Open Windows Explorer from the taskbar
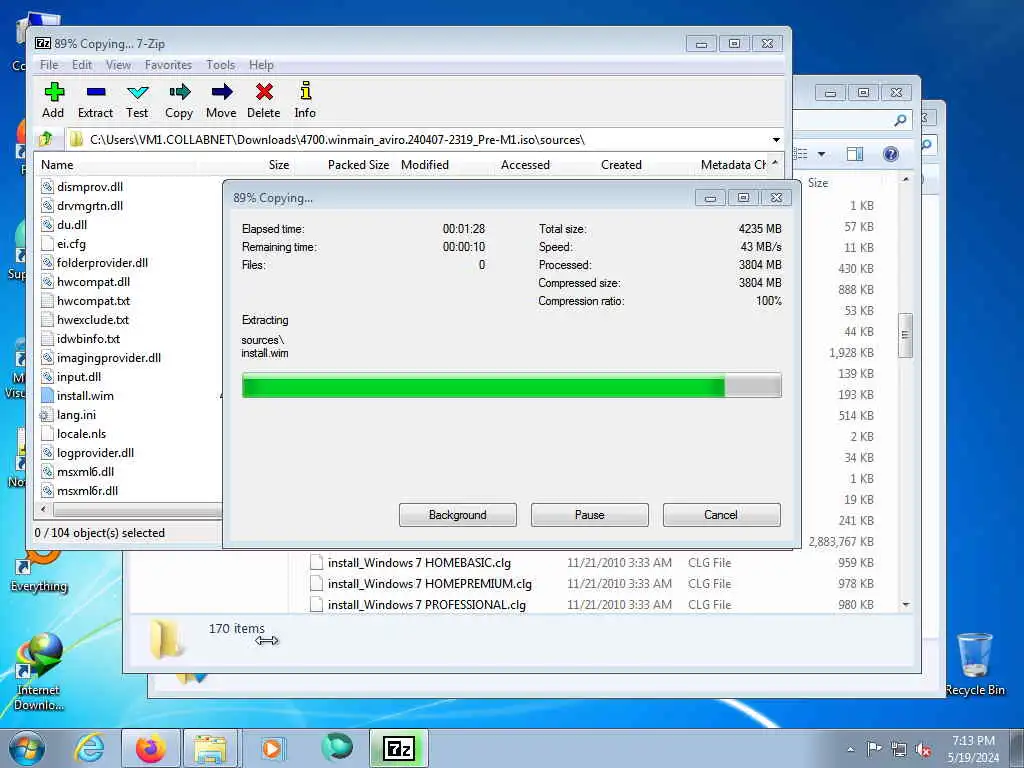The image size is (1024, 768). [x=210, y=748]
